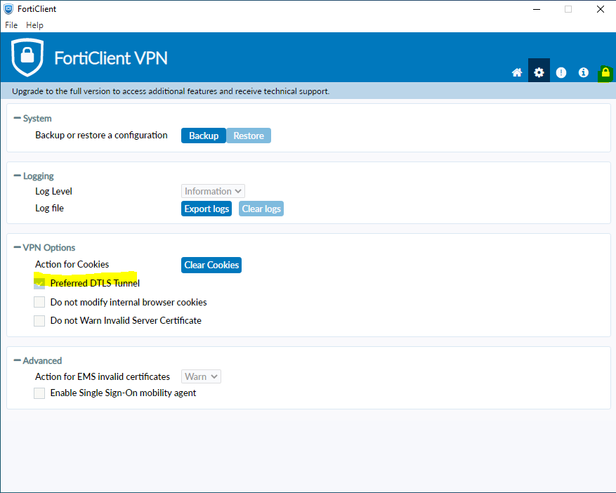Open EMS invalid certificates action dropdown
The width and height of the screenshot is (616, 493).
(x=201, y=376)
